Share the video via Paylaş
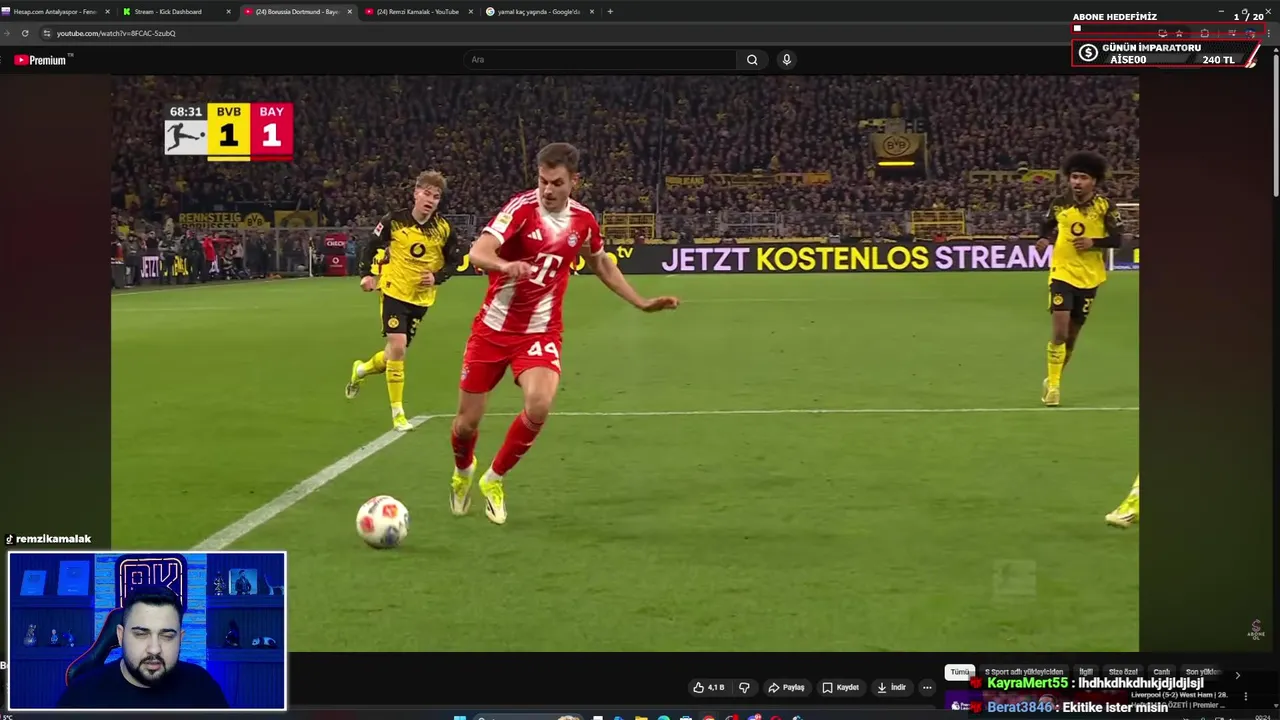The width and height of the screenshot is (1280, 720). point(786,688)
